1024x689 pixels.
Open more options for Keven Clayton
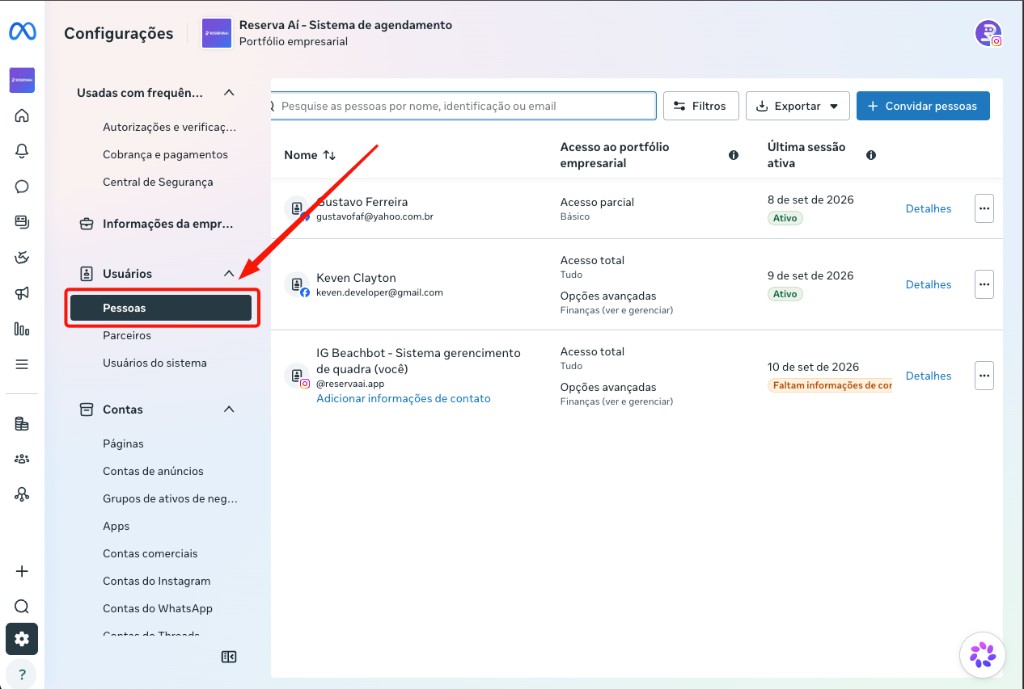tap(984, 284)
